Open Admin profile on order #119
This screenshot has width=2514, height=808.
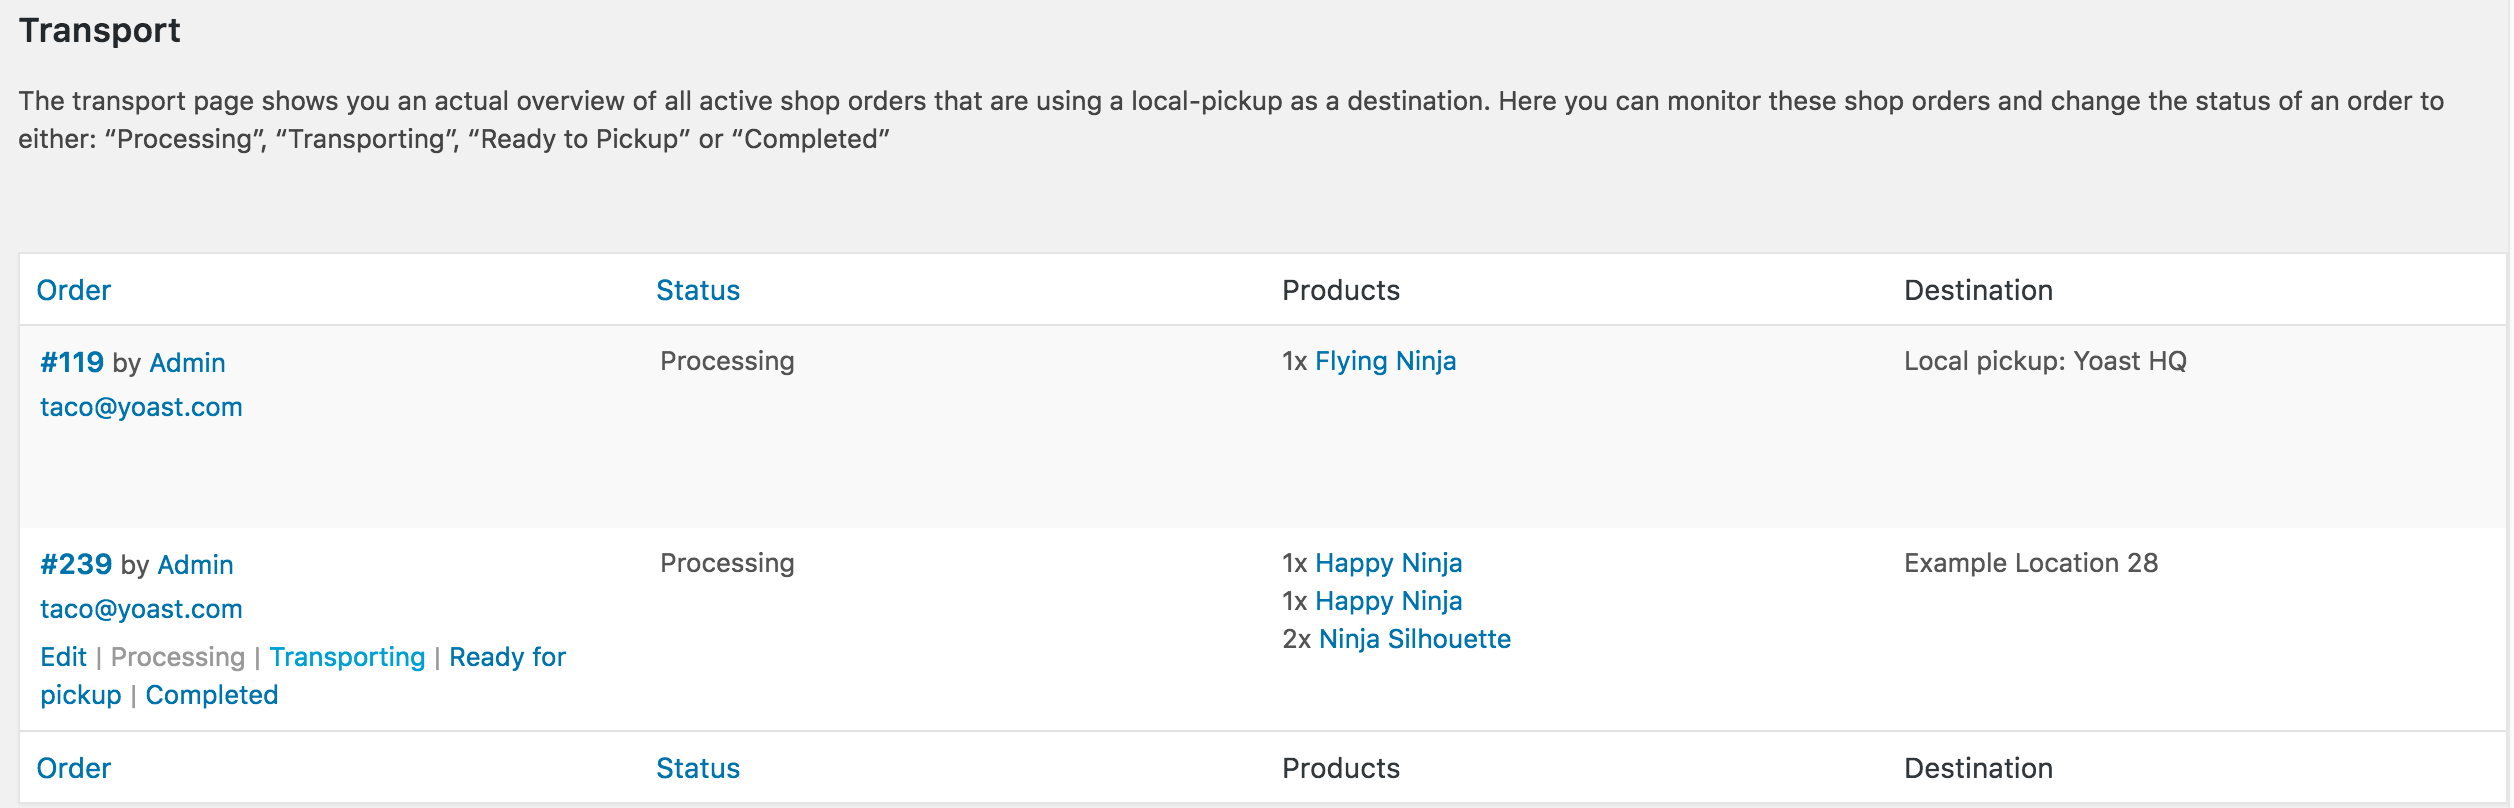[187, 363]
